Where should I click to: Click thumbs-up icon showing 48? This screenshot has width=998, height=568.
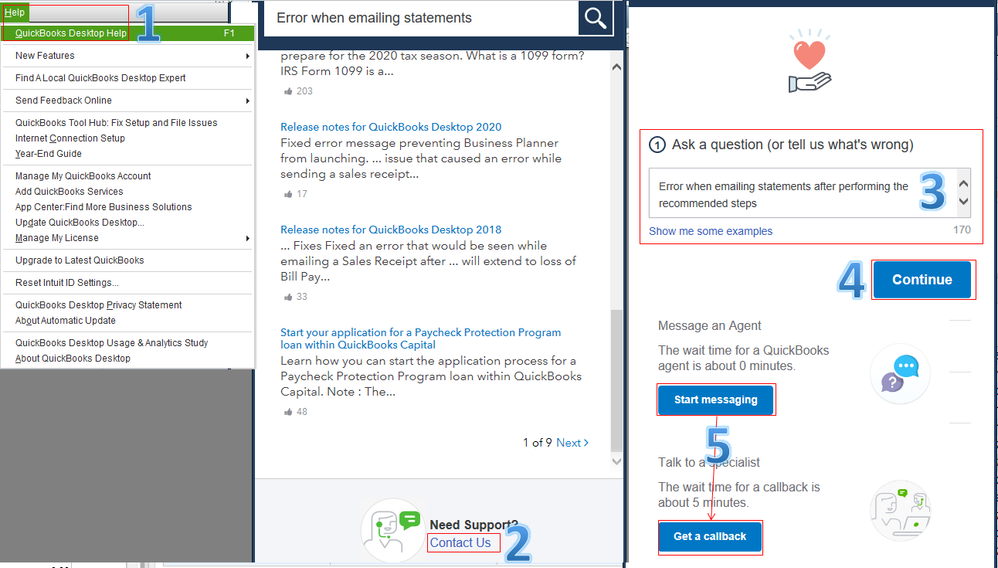coord(288,412)
